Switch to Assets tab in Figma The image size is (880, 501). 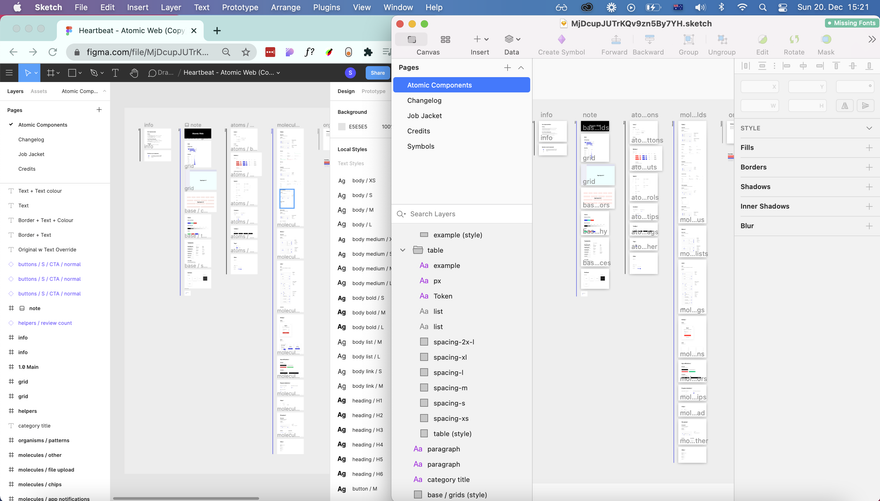pos(39,91)
